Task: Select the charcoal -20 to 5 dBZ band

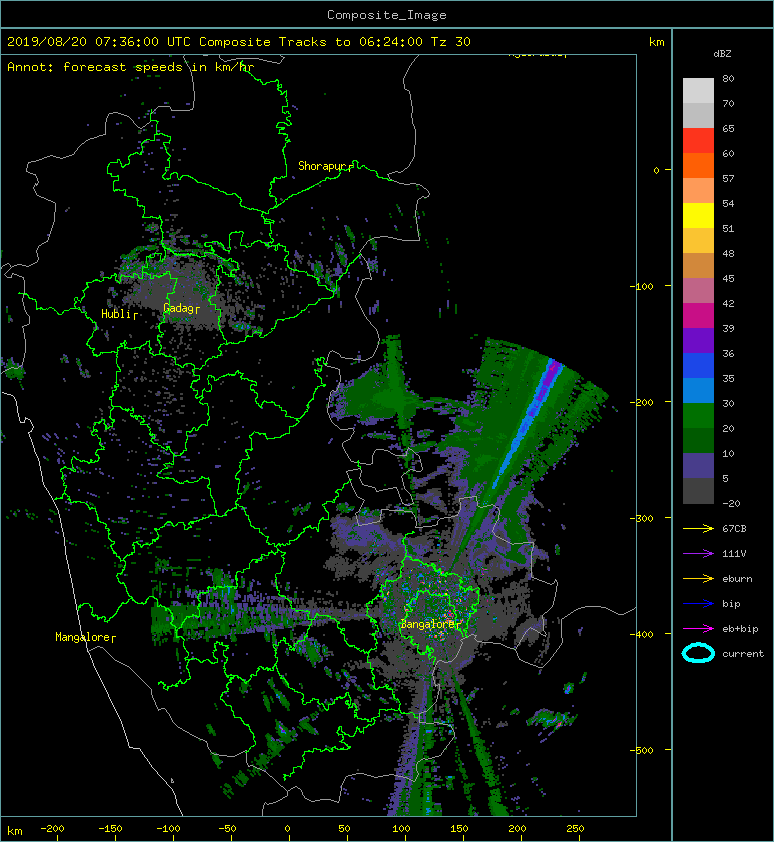Action: (698, 491)
